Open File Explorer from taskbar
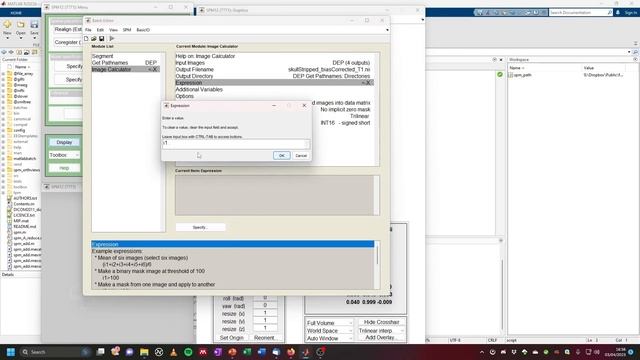The width and height of the screenshot is (640, 360). (x=144, y=352)
